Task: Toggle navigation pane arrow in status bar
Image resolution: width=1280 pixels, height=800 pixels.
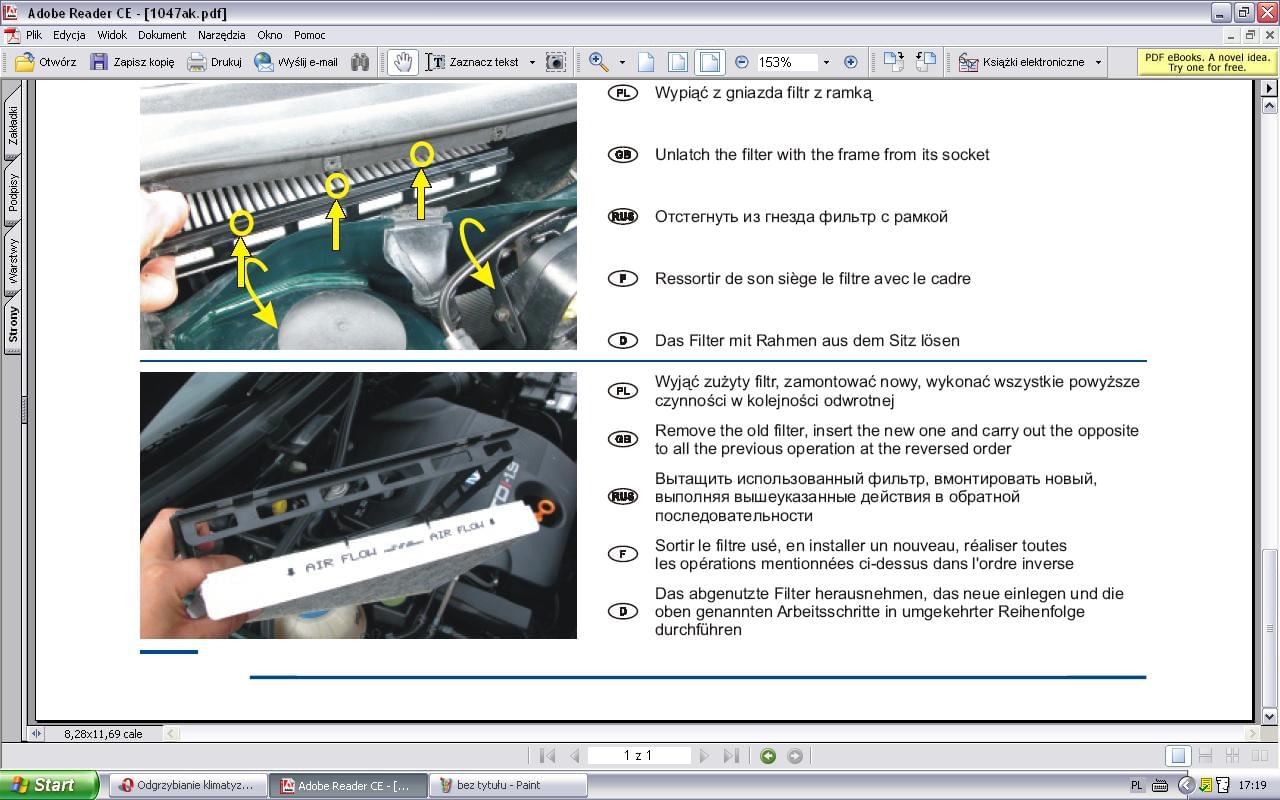Action: [37, 733]
